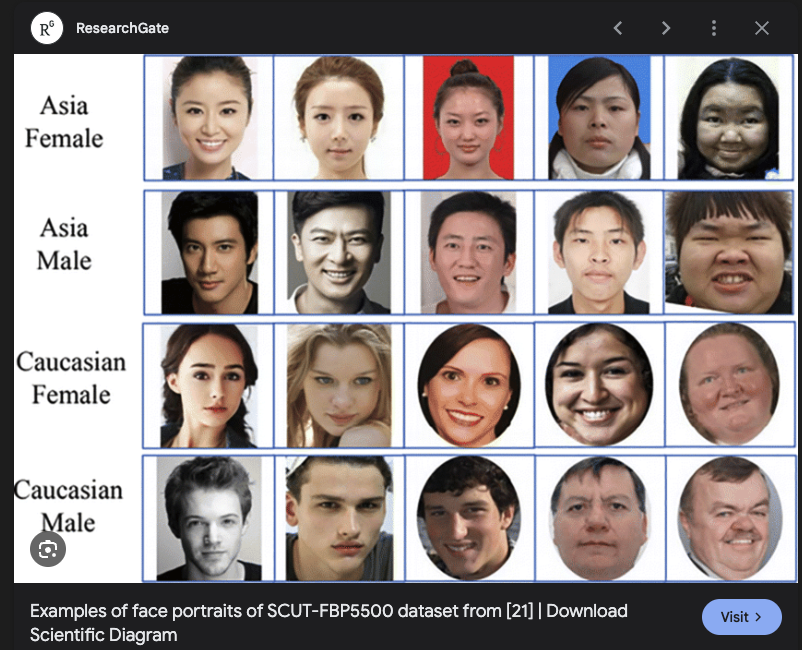Click the "Caucasian Female" row label
Viewport: 802px width, 650px height.
coord(71,377)
